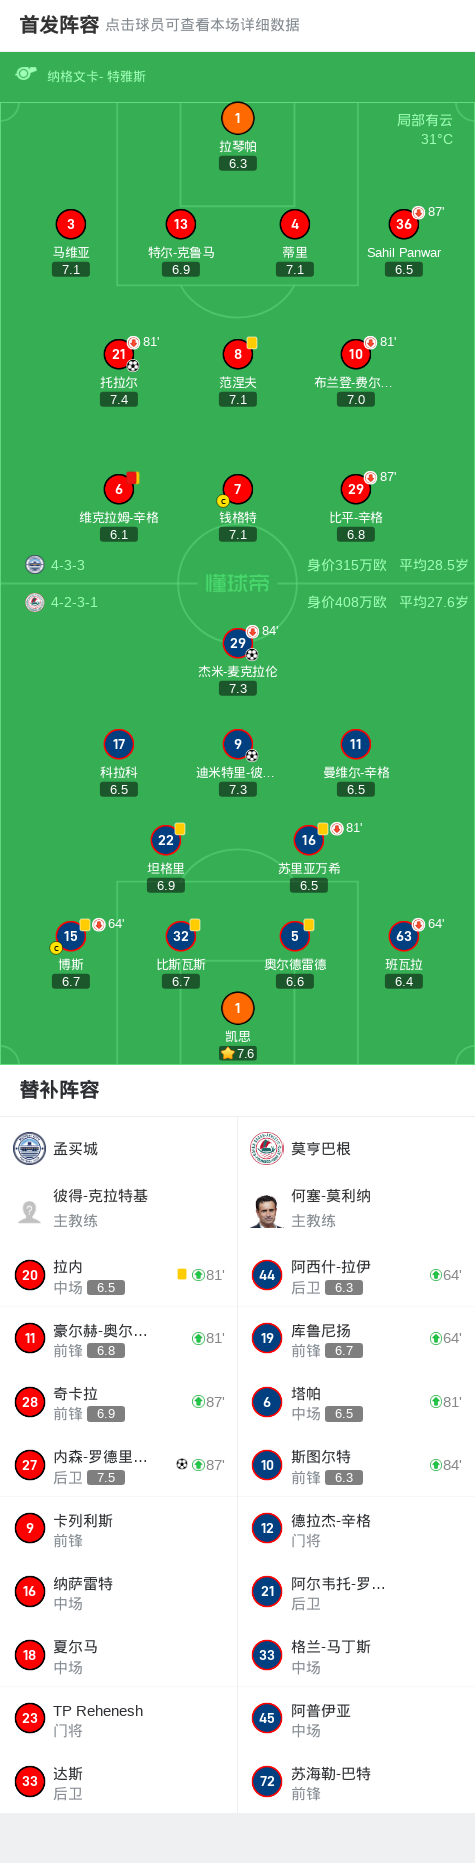Screen dimensions: 475x1863
Task: Select 范涅夫 number 8 player icon
Action: [237, 354]
